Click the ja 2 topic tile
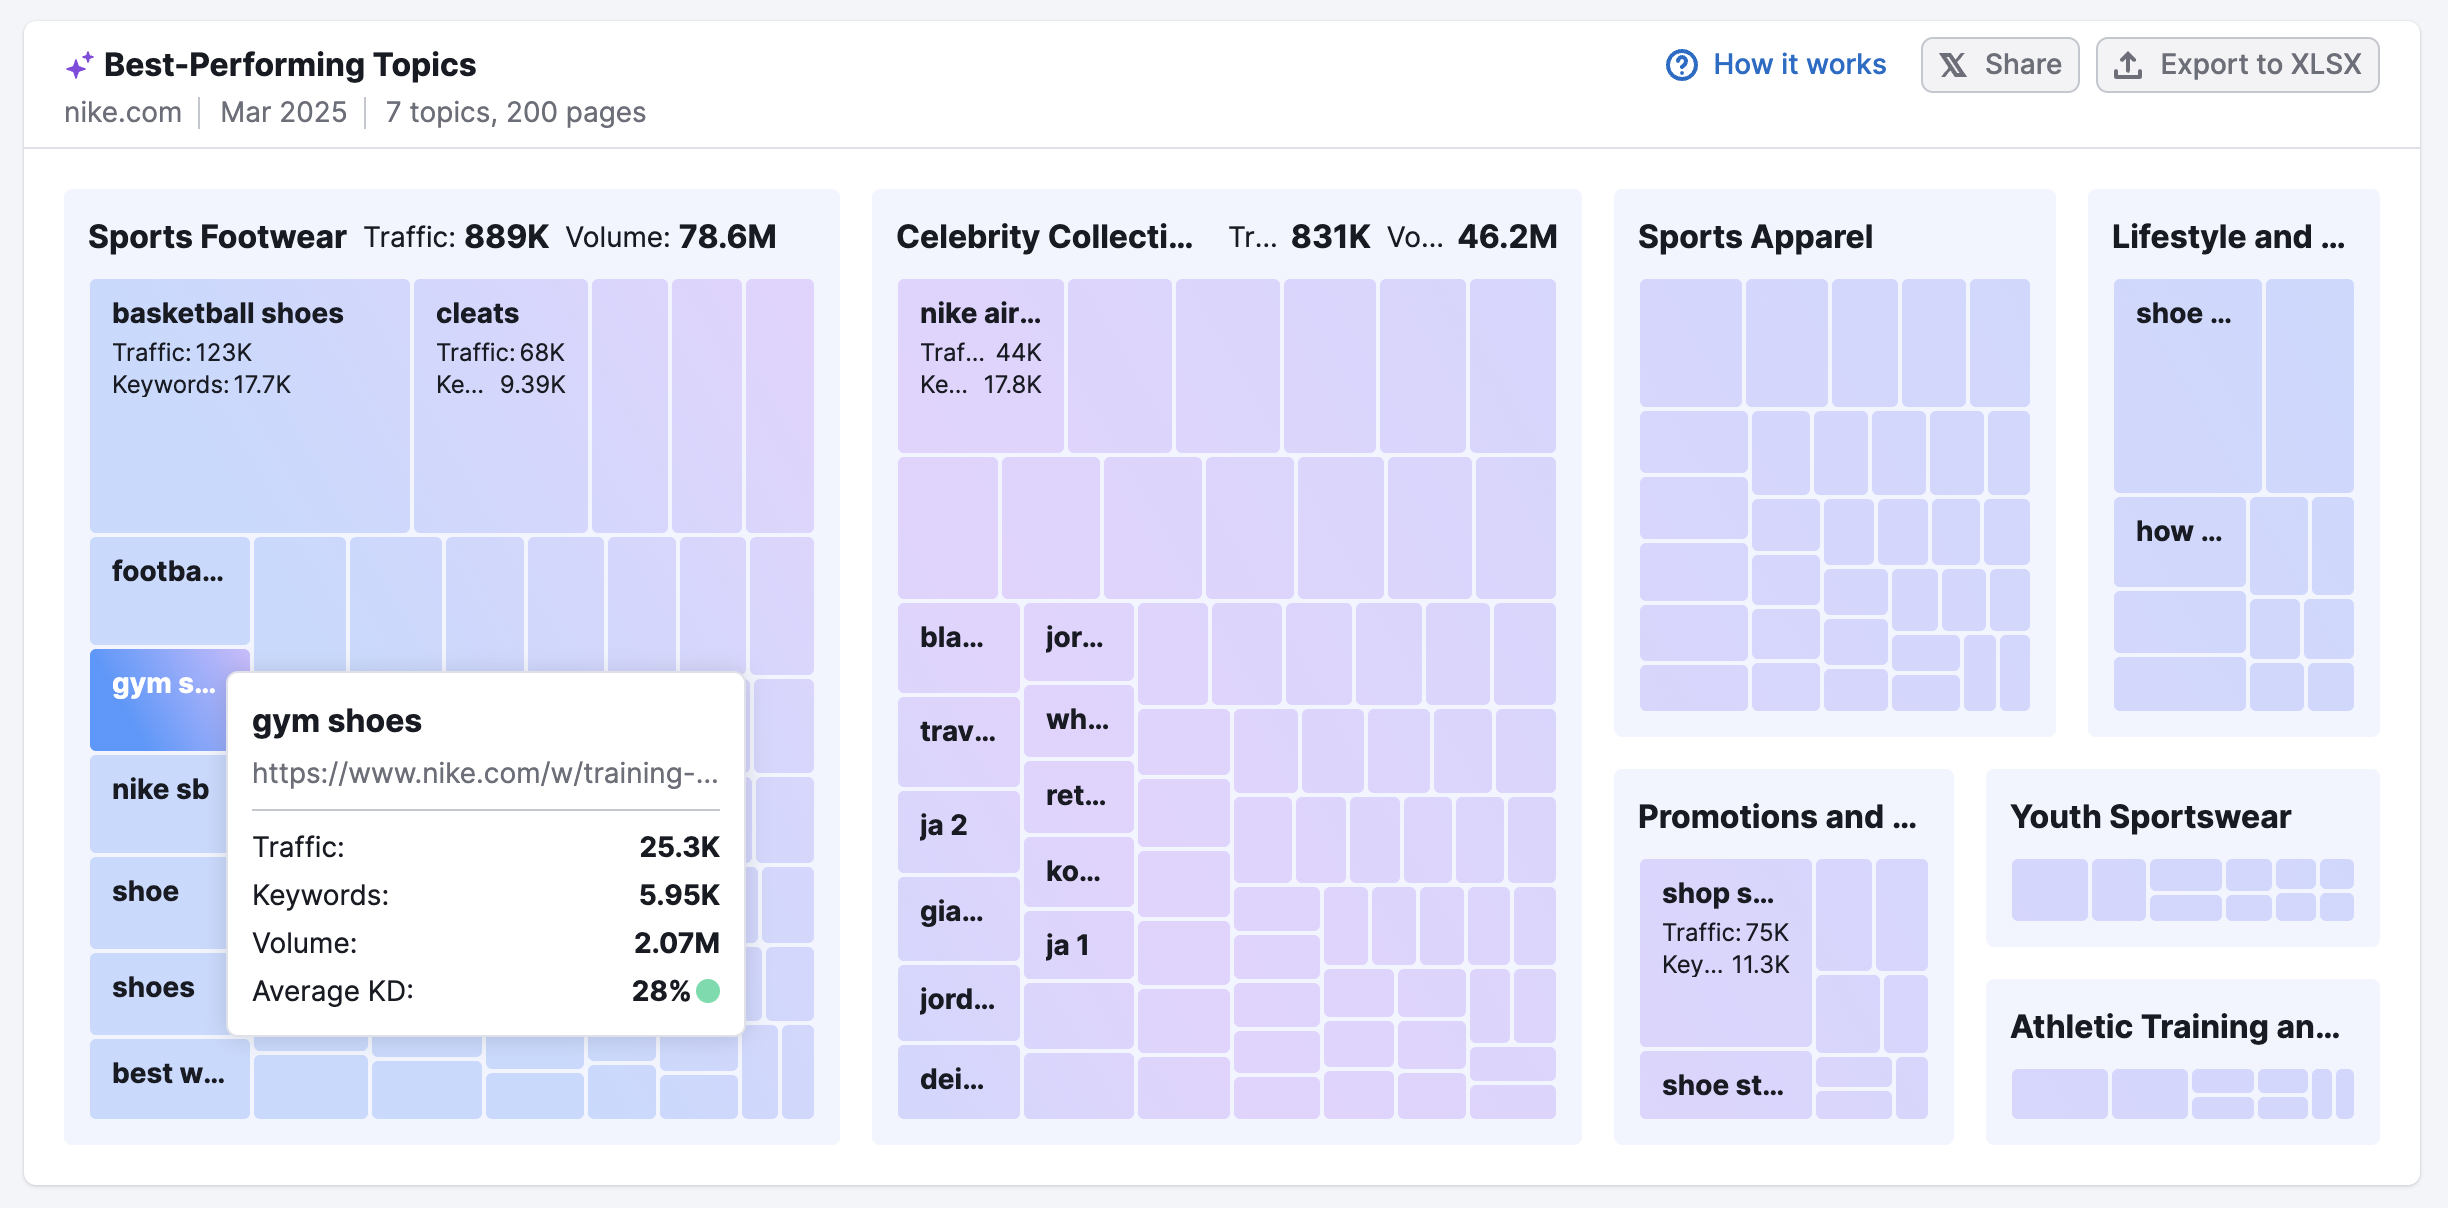This screenshot has width=2448, height=1208. pos(957,830)
